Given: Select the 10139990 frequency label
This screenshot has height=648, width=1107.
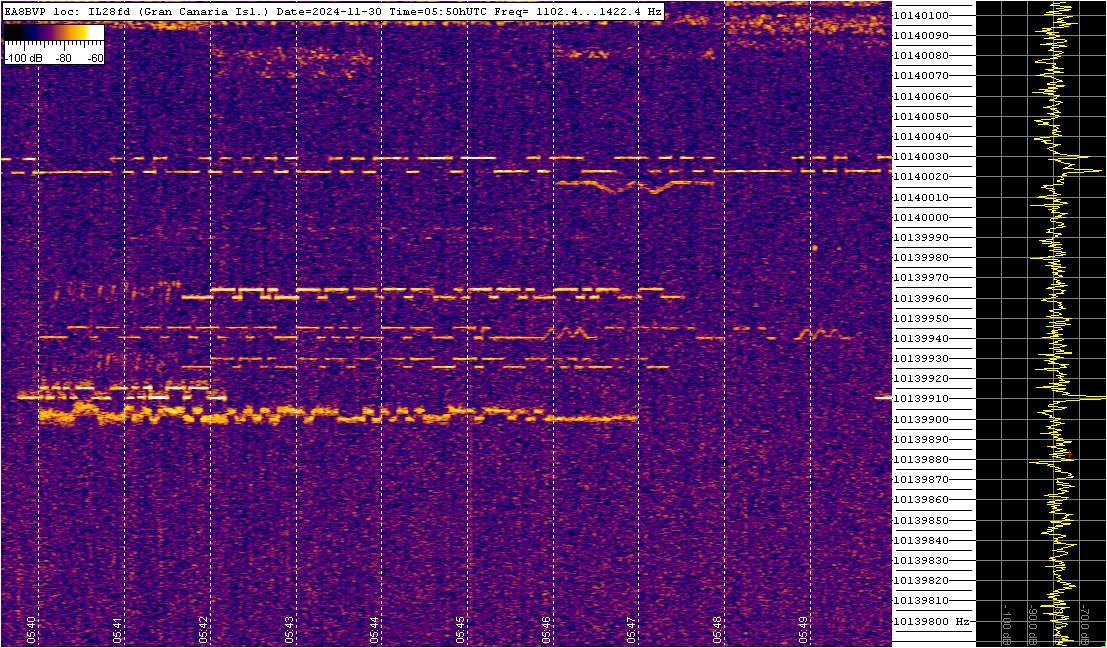Looking at the screenshot, I should pos(921,237).
